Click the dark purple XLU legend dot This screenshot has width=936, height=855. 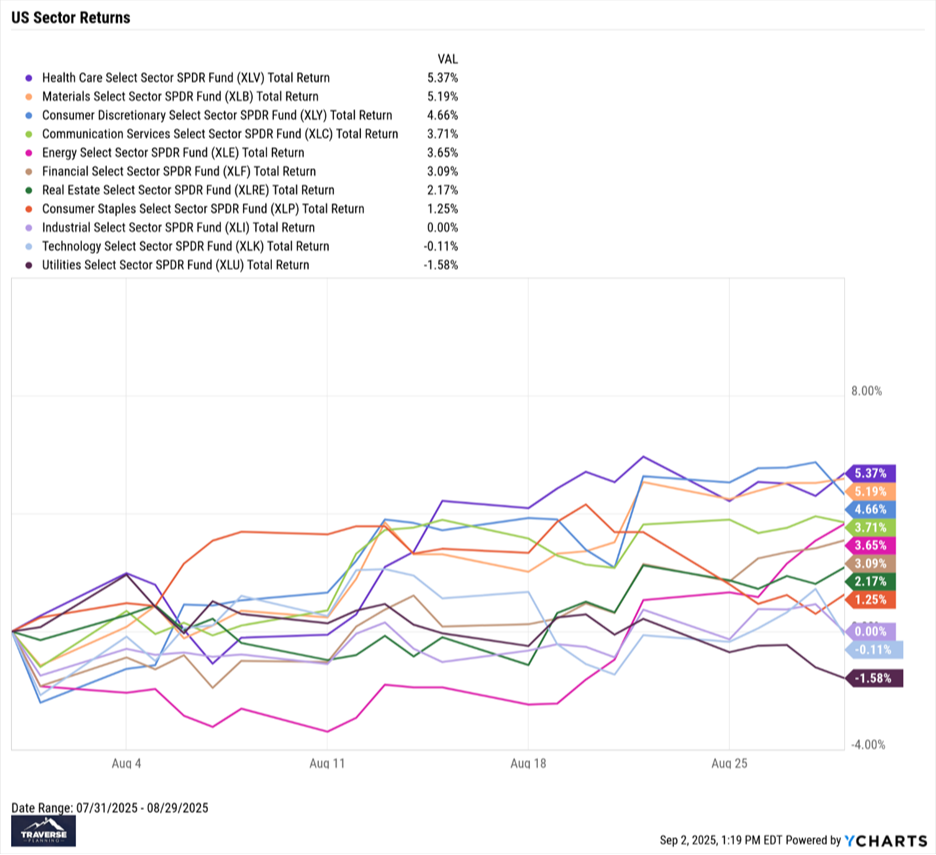pyautogui.click(x=29, y=265)
